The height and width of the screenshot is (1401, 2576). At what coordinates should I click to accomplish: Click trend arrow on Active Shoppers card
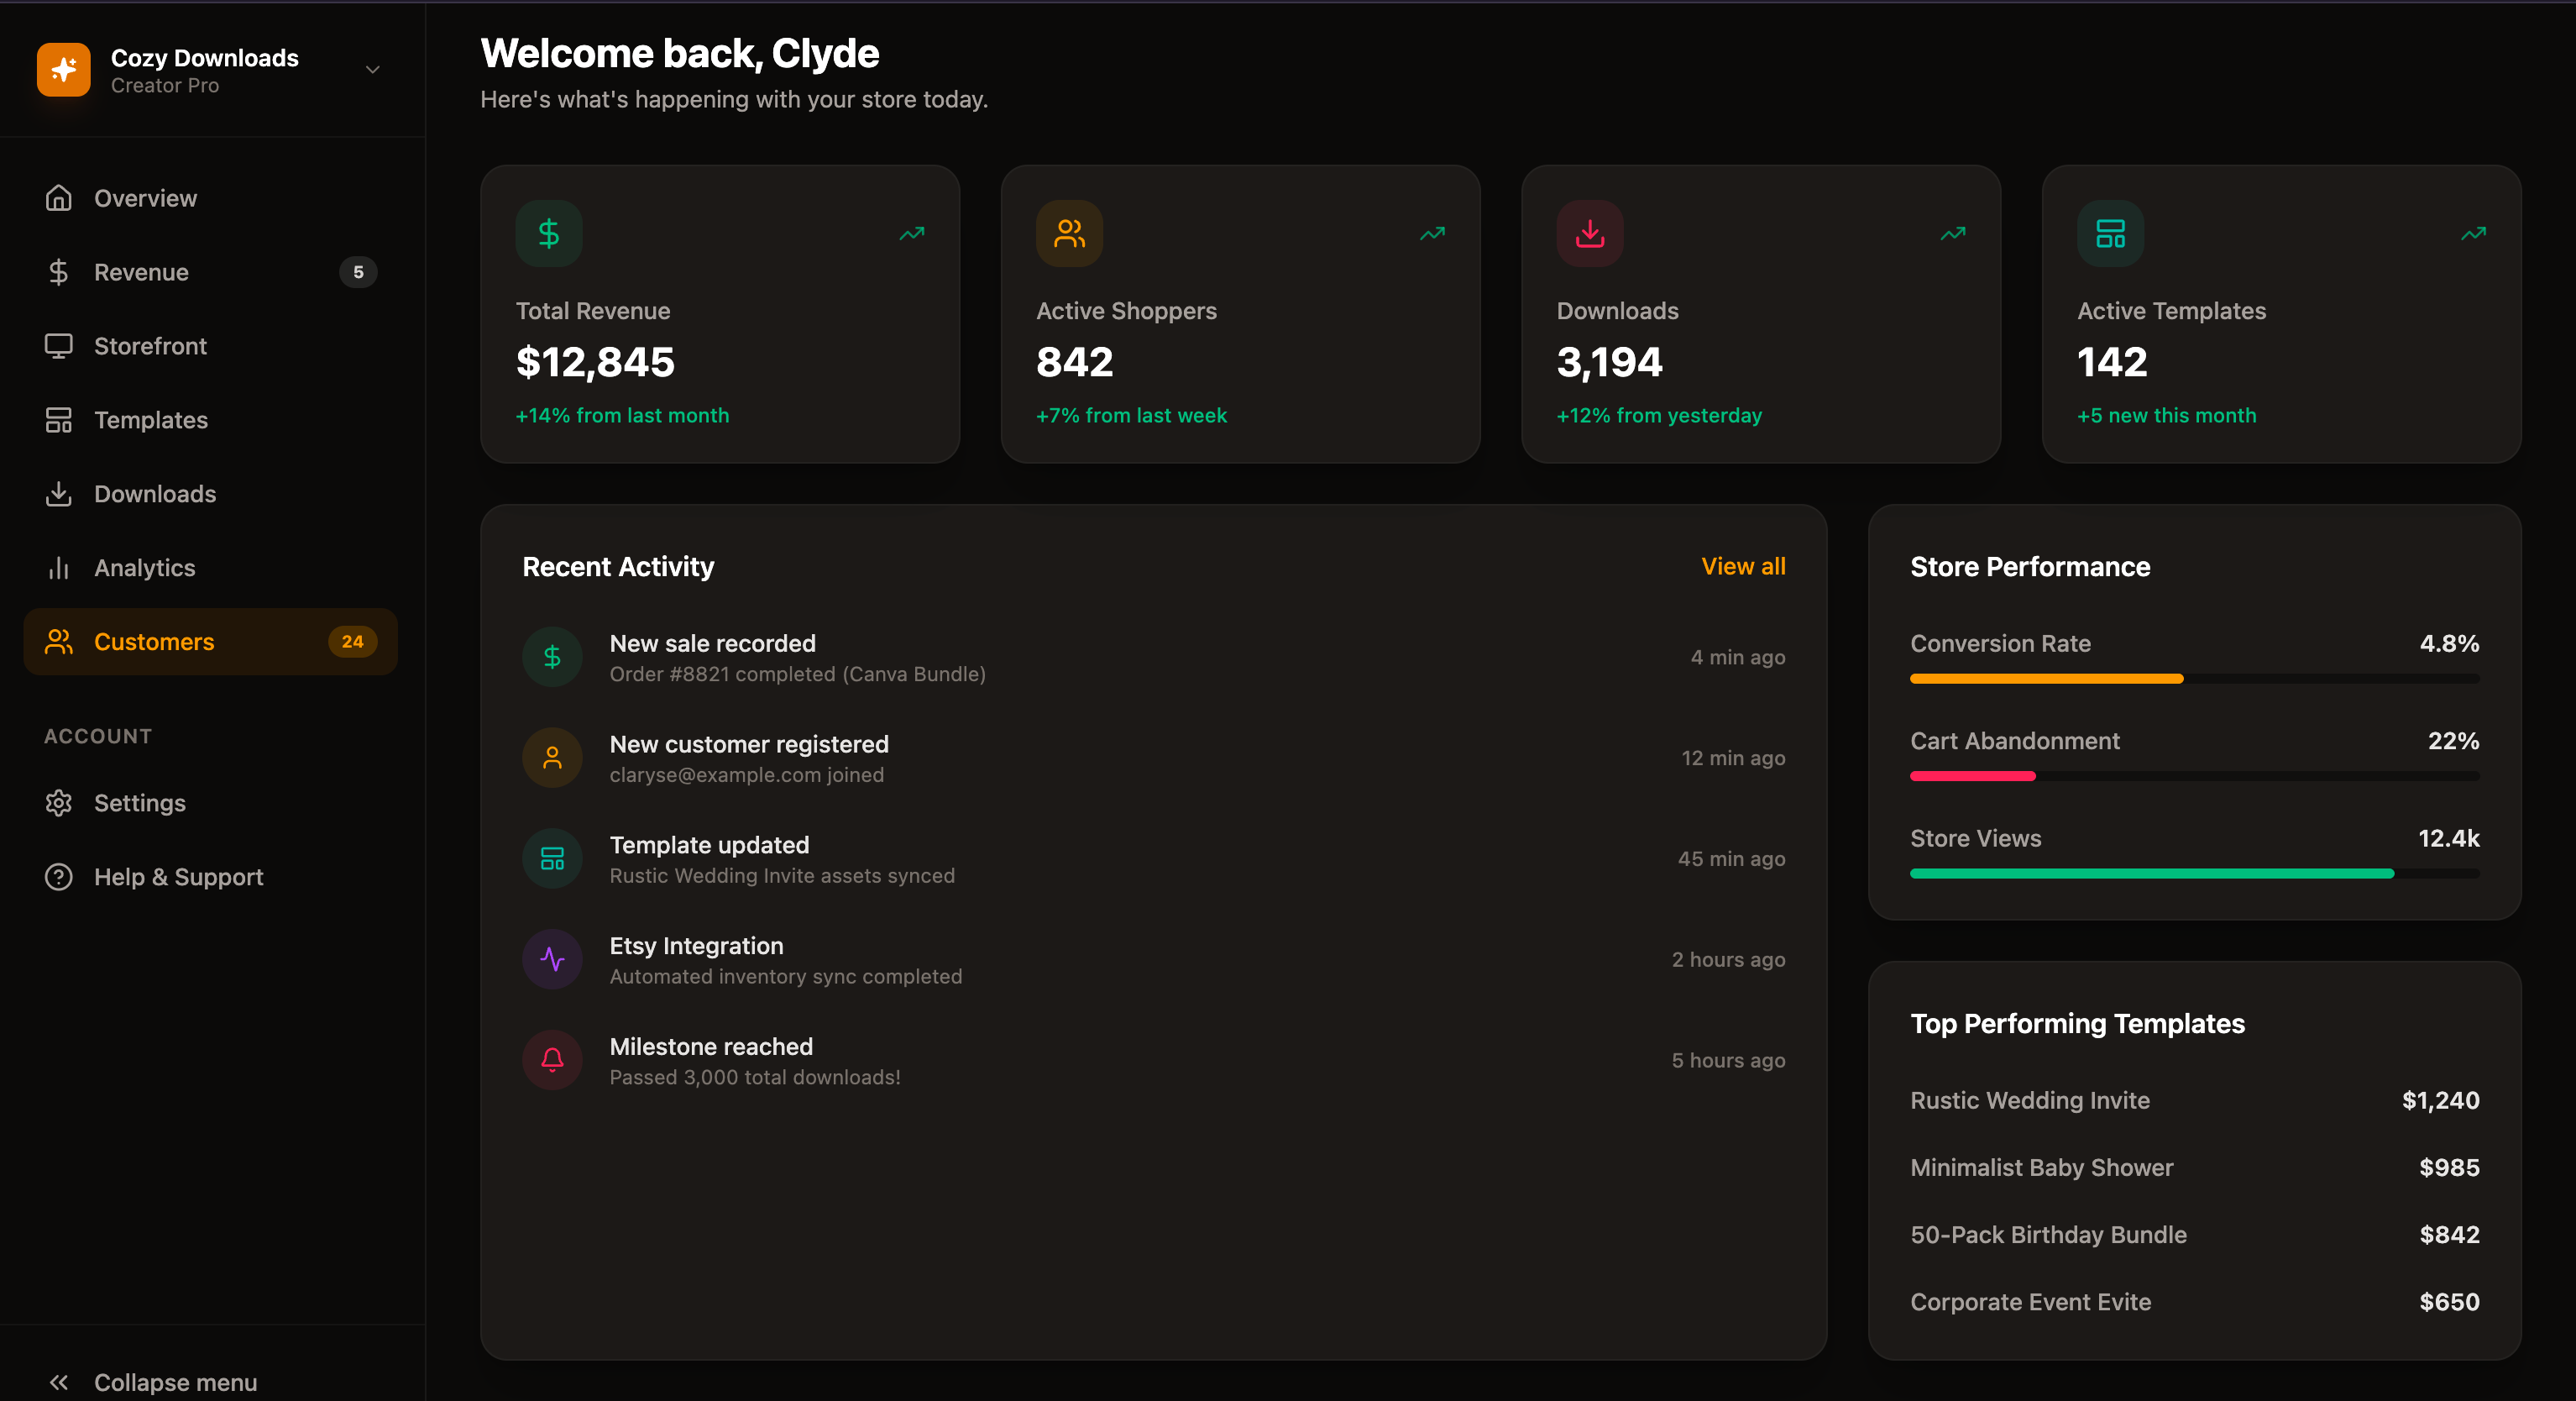[1432, 234]
